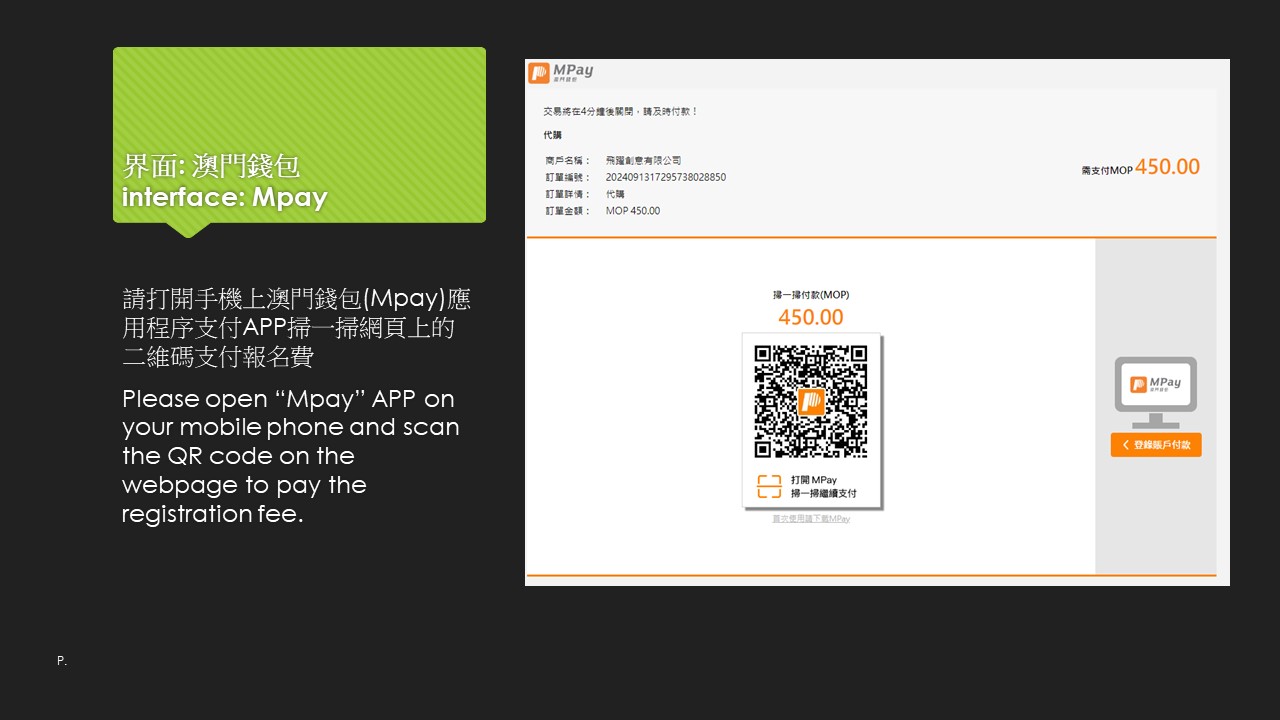The width and height of the screenshot is (1280, 720).
Task: Click the payment QR code
Action: 811,401
